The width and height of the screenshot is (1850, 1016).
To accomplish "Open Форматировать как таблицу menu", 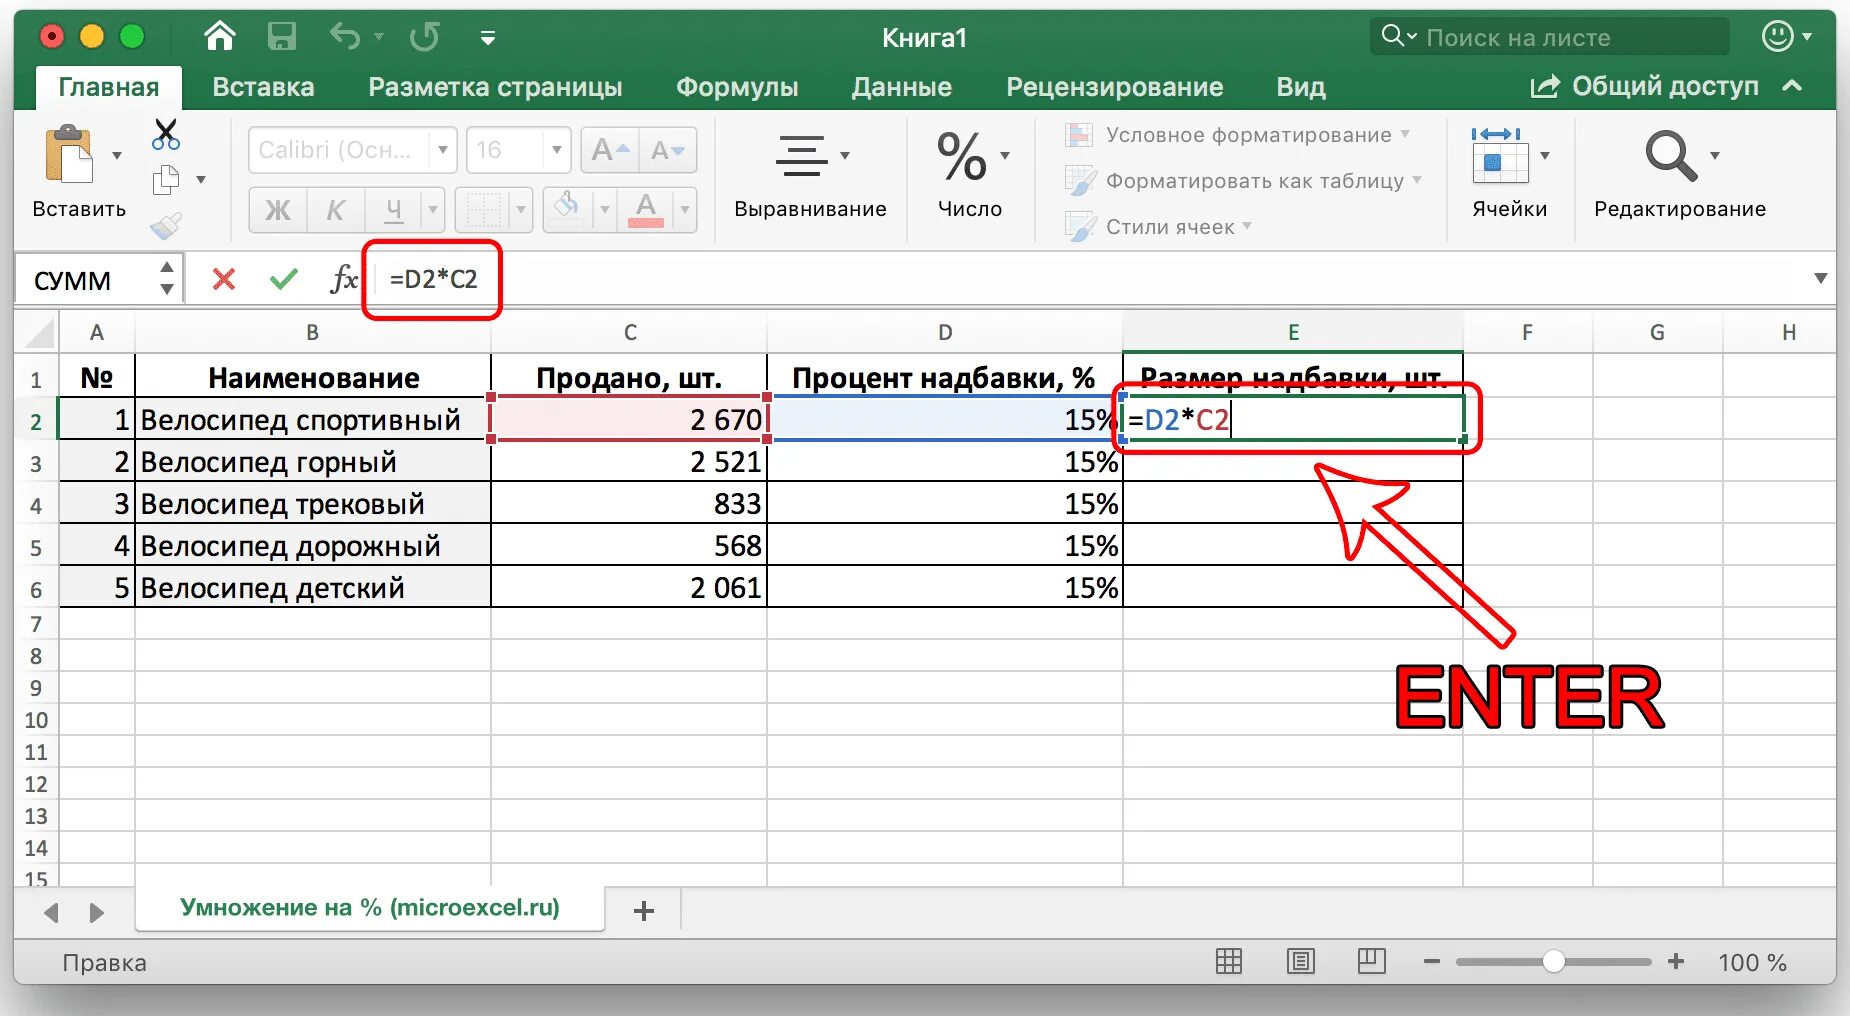I will 1243,181.
